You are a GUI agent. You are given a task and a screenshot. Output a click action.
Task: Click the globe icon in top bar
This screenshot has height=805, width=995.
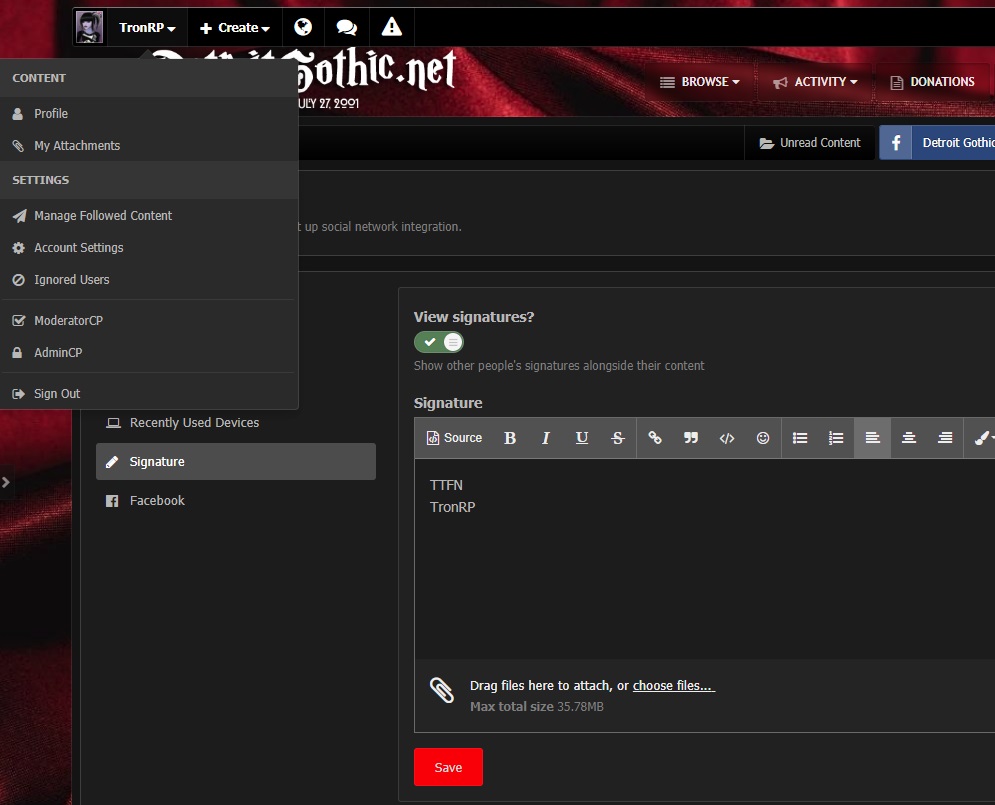(304, 27)
